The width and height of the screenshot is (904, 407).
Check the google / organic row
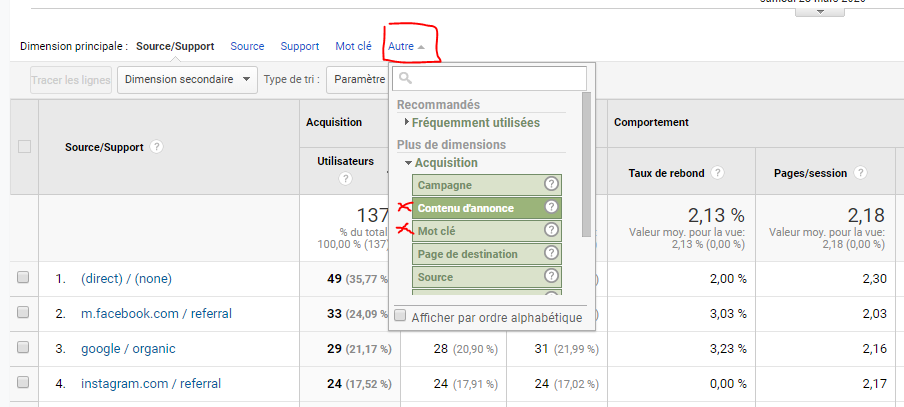23,348
